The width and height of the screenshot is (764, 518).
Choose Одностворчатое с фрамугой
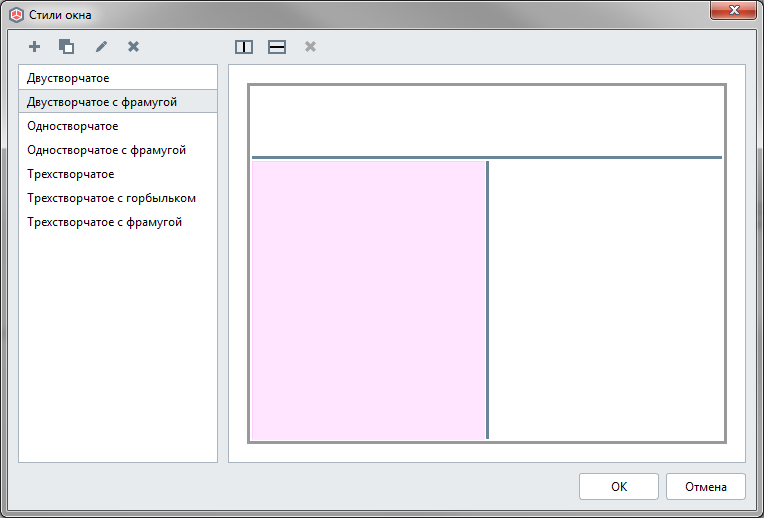(x=118, y=150)
